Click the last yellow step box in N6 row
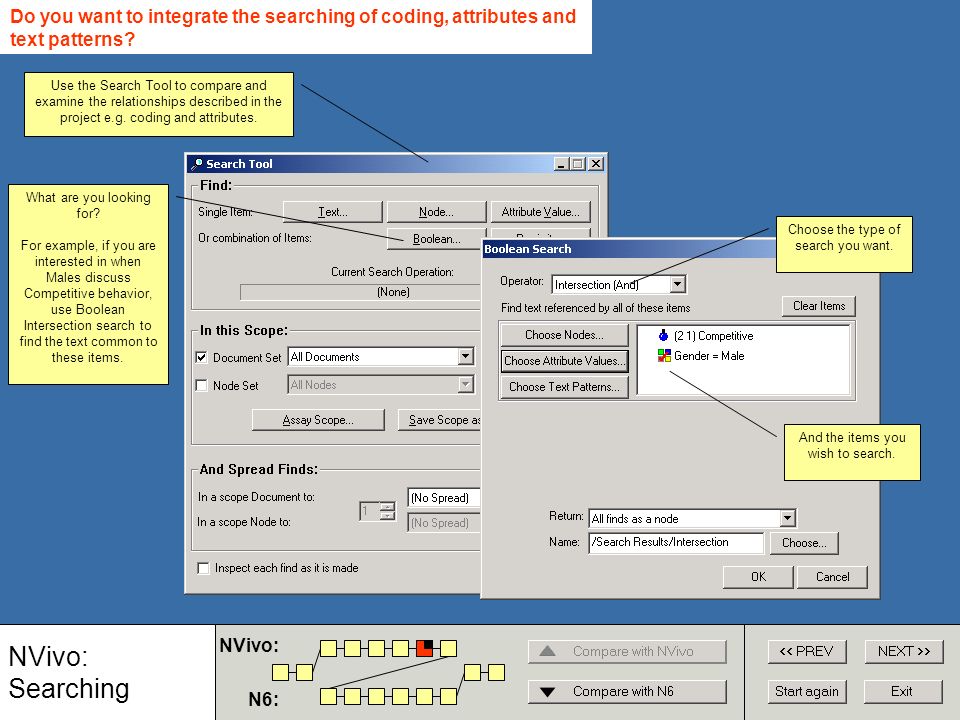960x720 pixels. click(x=448, y=696)
